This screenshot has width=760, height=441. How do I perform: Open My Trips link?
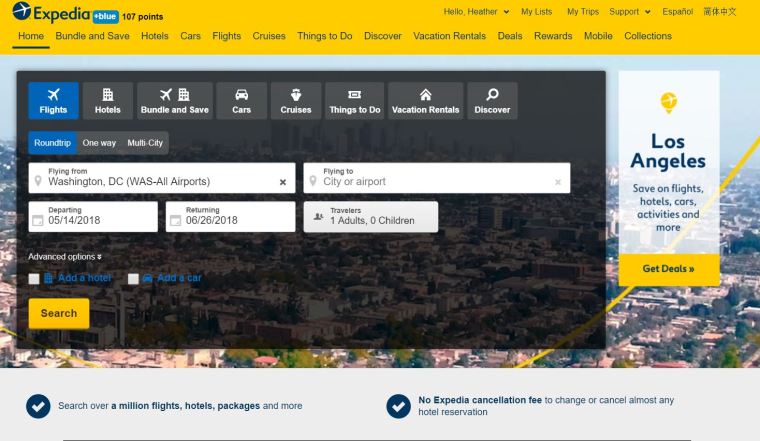tap(583, 12)
